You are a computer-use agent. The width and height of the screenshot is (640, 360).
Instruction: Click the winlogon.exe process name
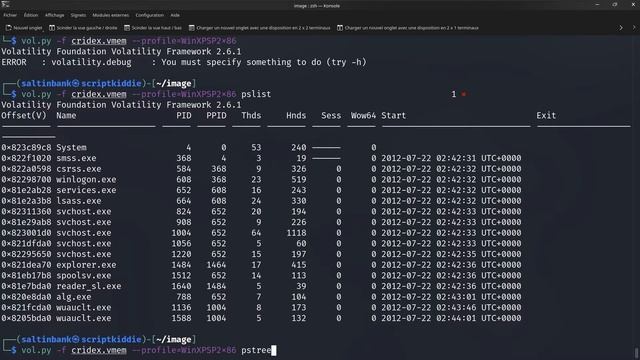pyautogui.click(x=86, y=179)
